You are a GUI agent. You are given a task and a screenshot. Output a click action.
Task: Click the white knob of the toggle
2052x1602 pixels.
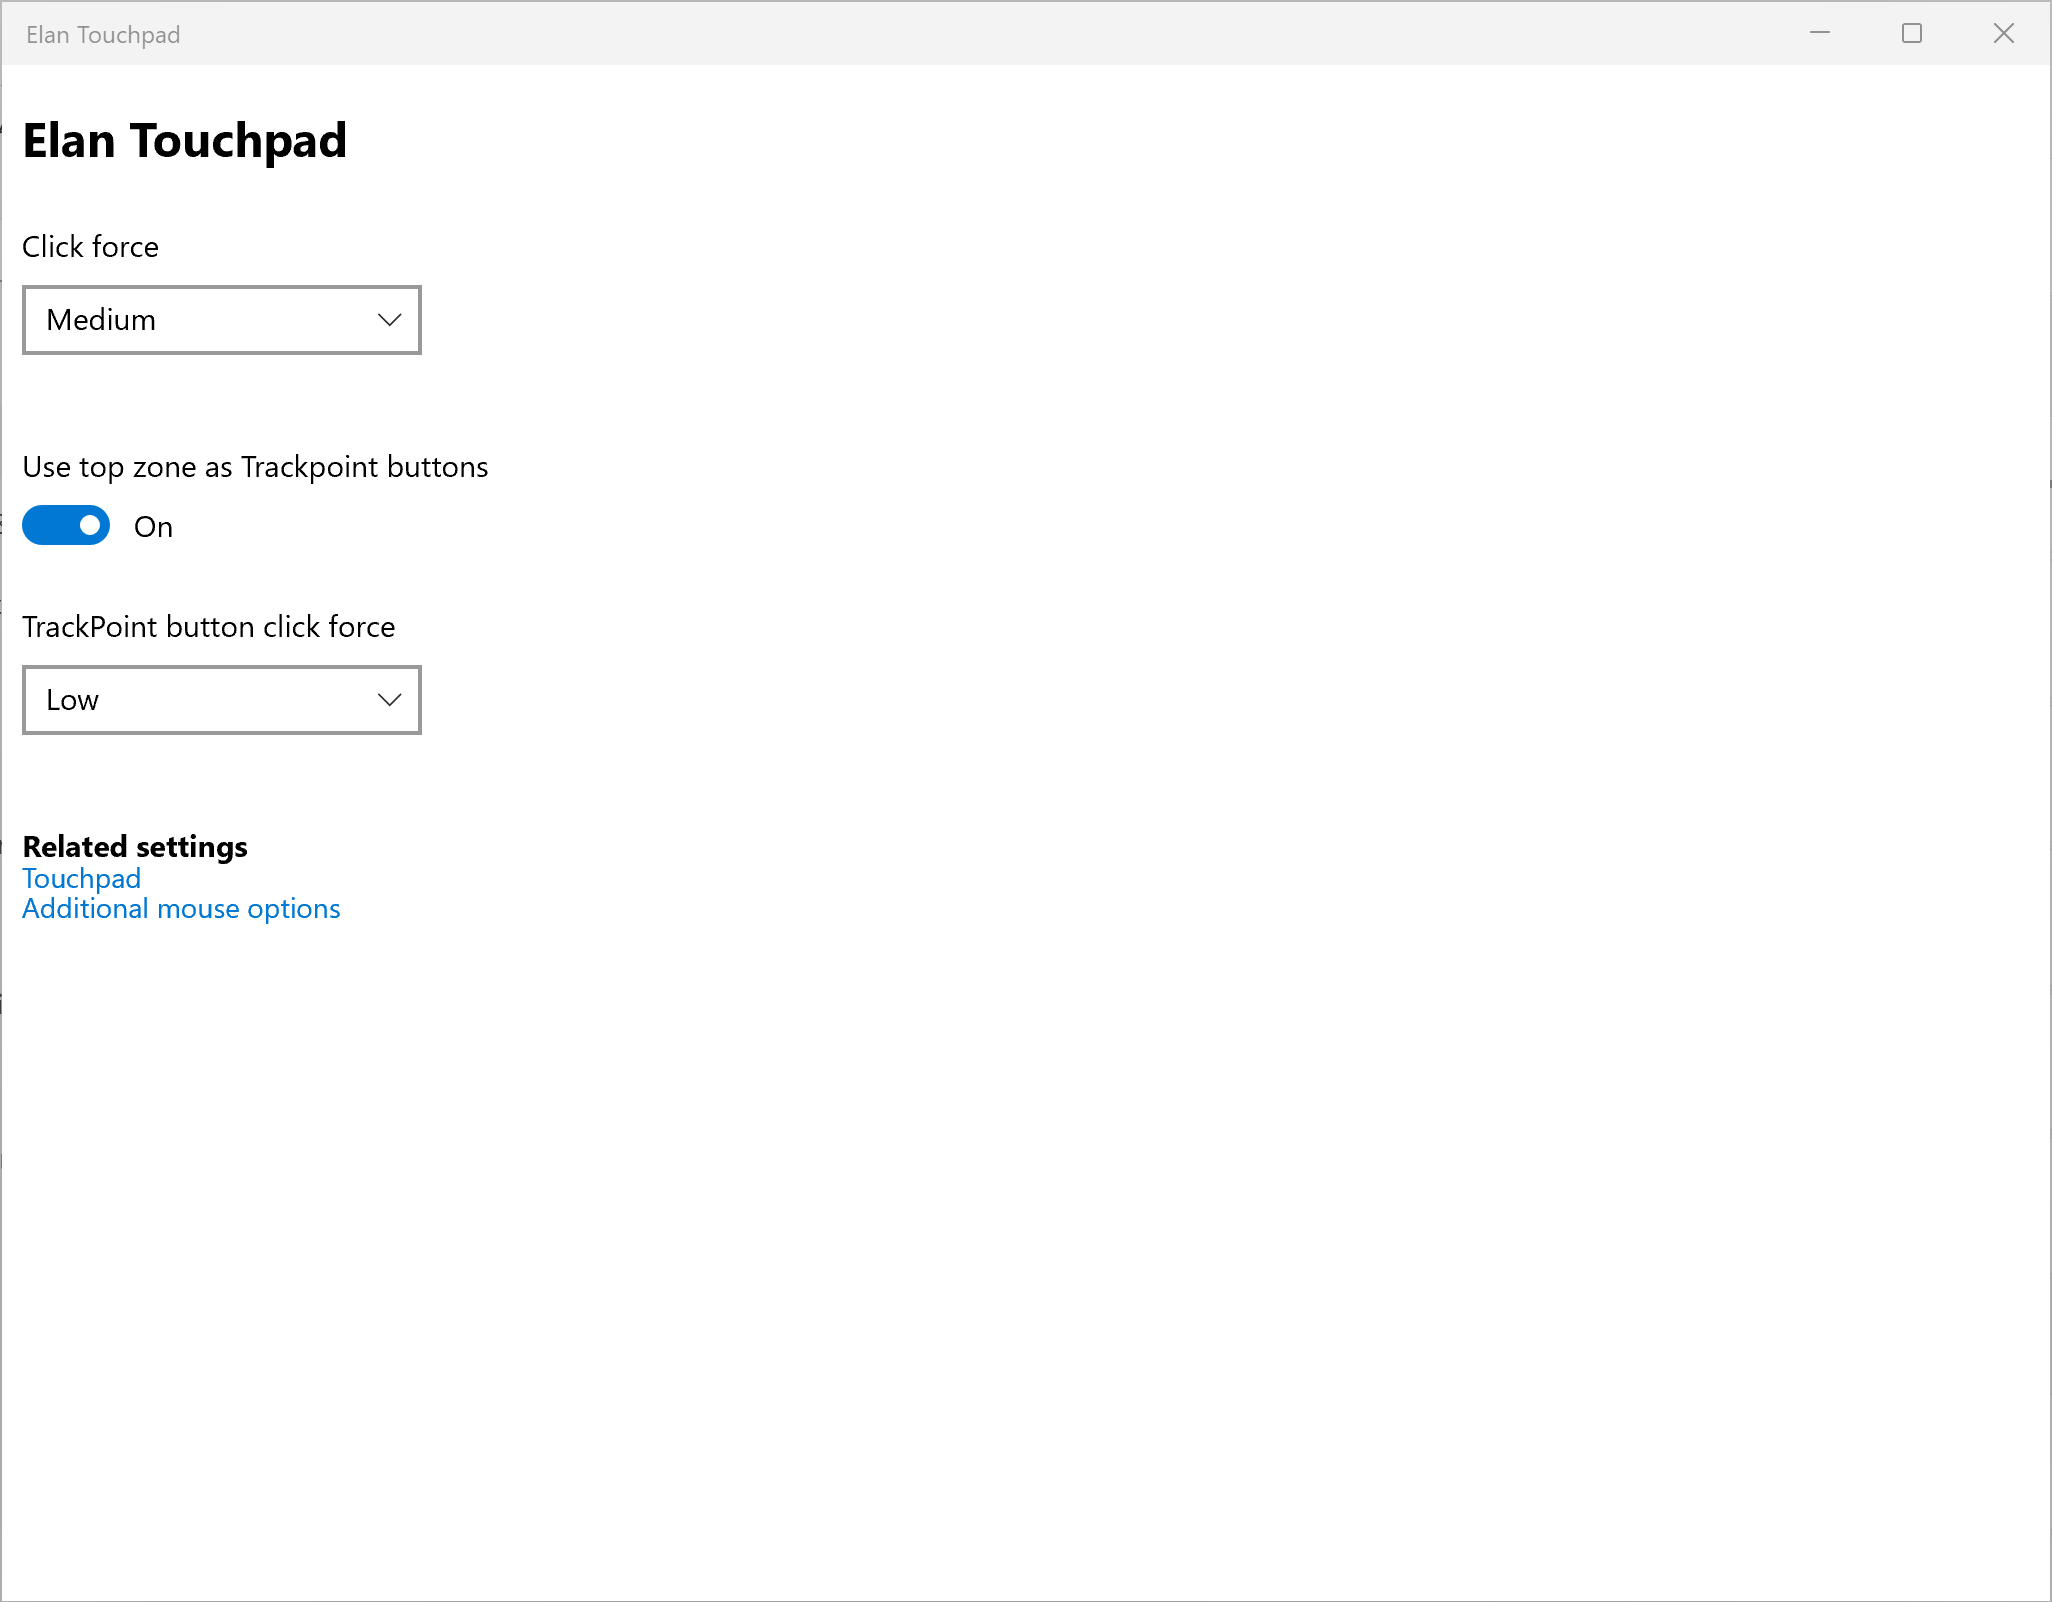coord(91,525)
